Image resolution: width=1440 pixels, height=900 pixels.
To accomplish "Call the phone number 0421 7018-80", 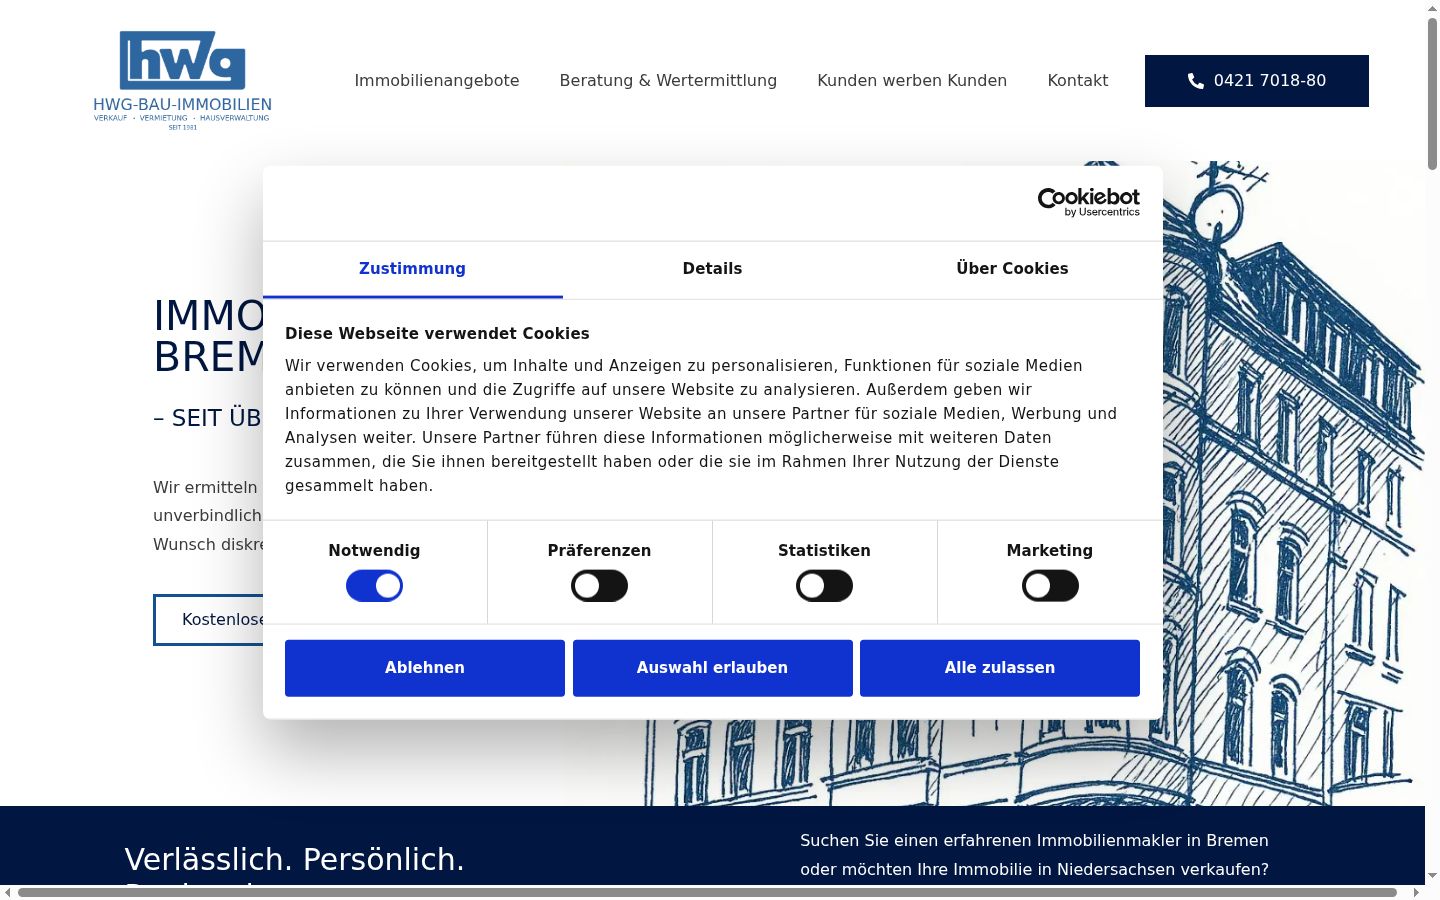I will pyautogui.click(x=1257, y=81).
